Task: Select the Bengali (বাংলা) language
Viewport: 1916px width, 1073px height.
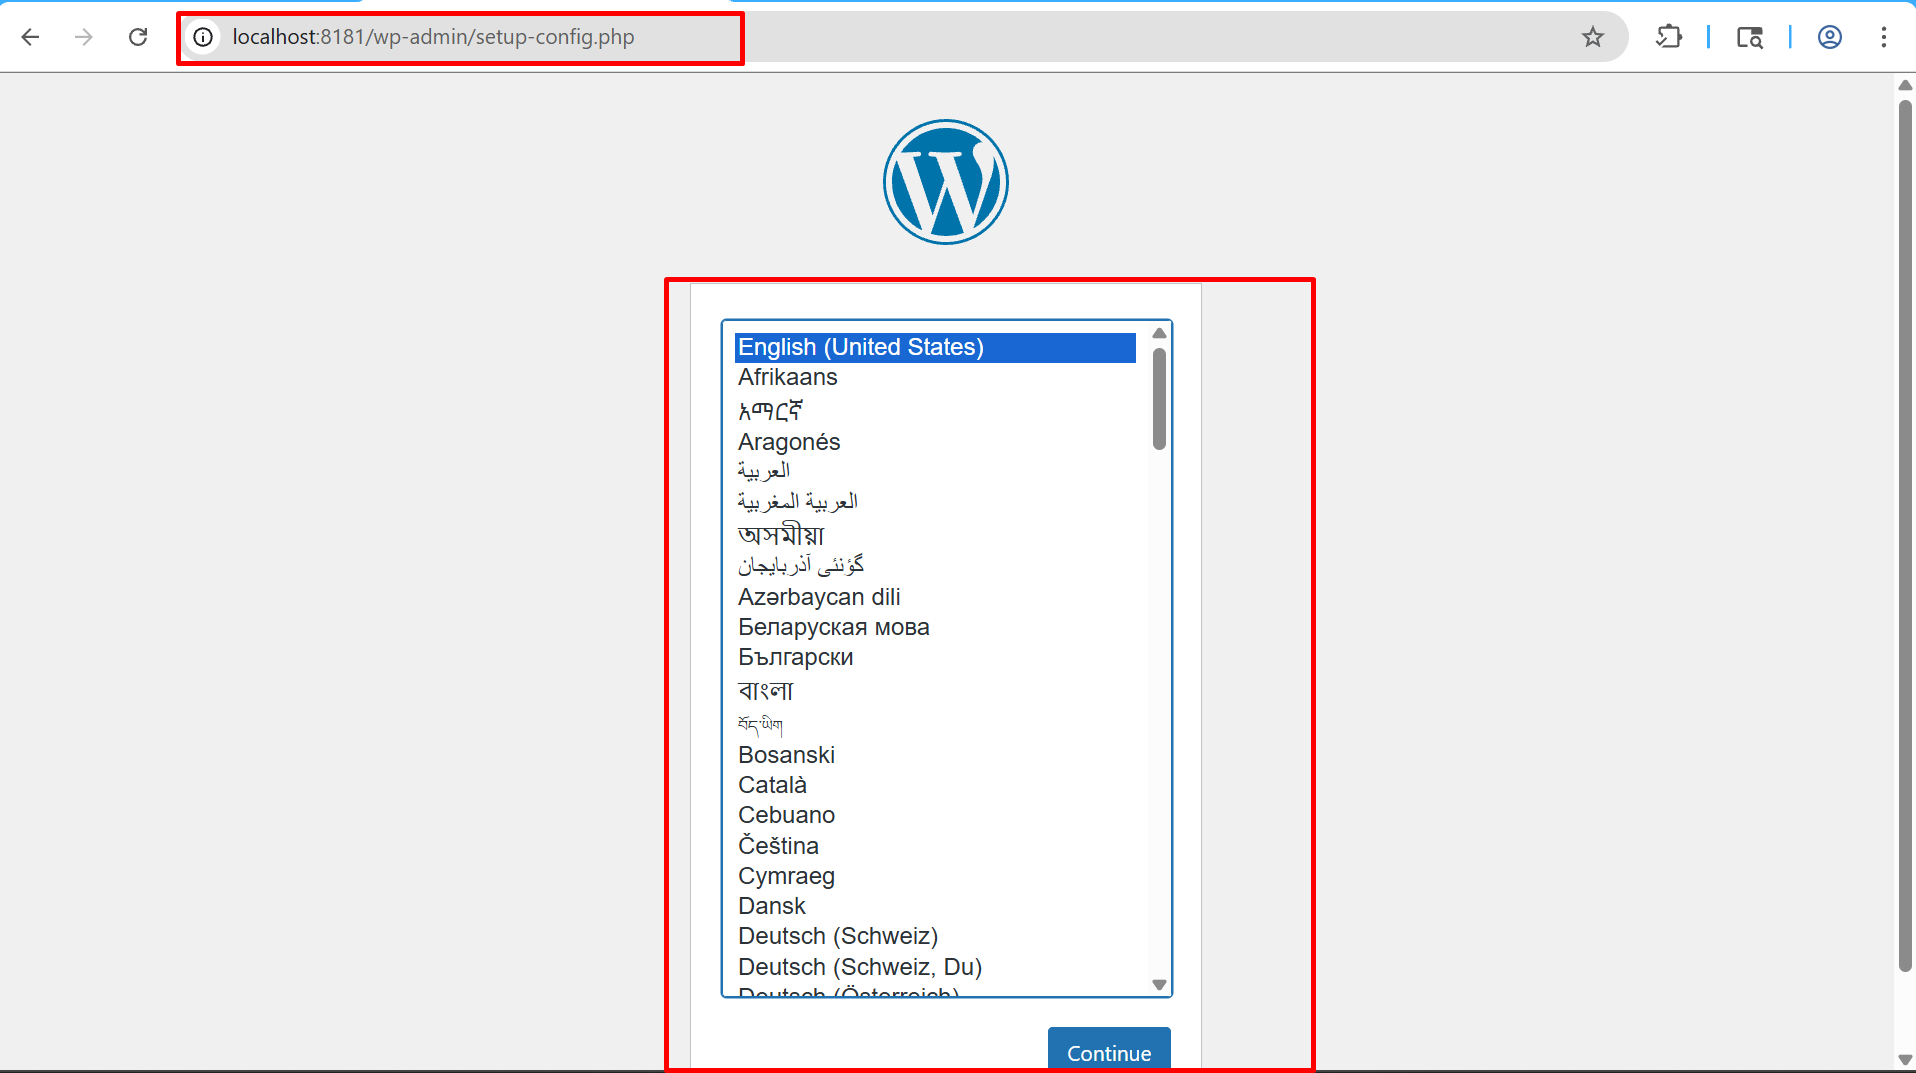Action: (x=935, y=691)
